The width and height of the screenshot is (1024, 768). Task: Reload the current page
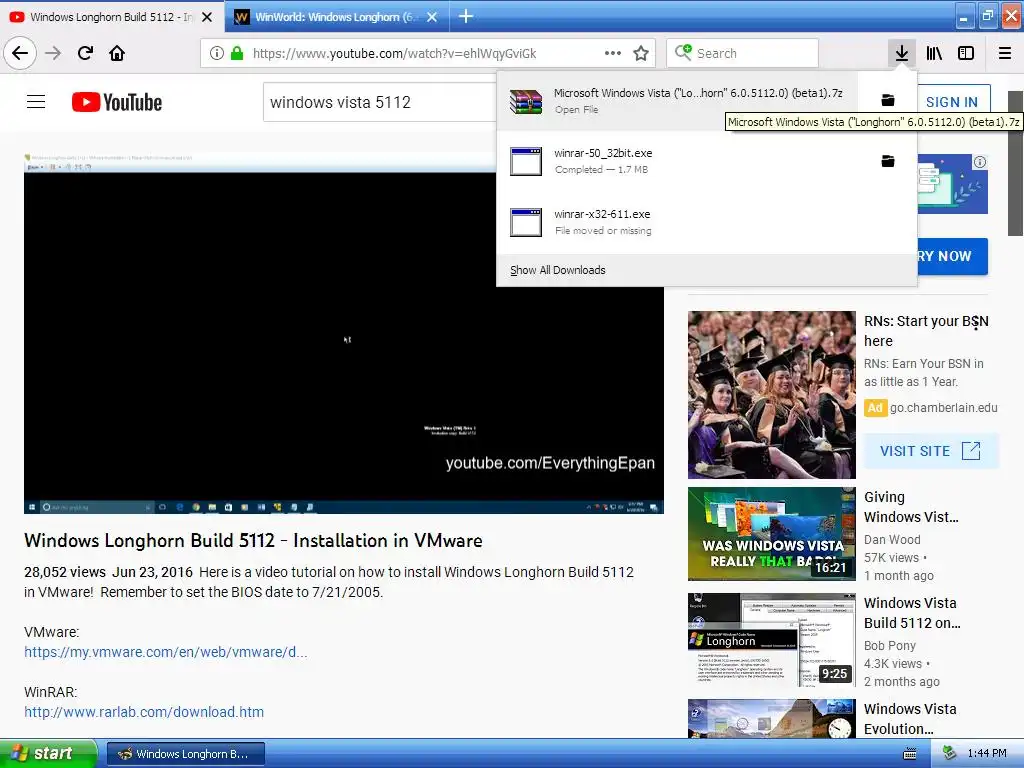click(x=85, y=53)
